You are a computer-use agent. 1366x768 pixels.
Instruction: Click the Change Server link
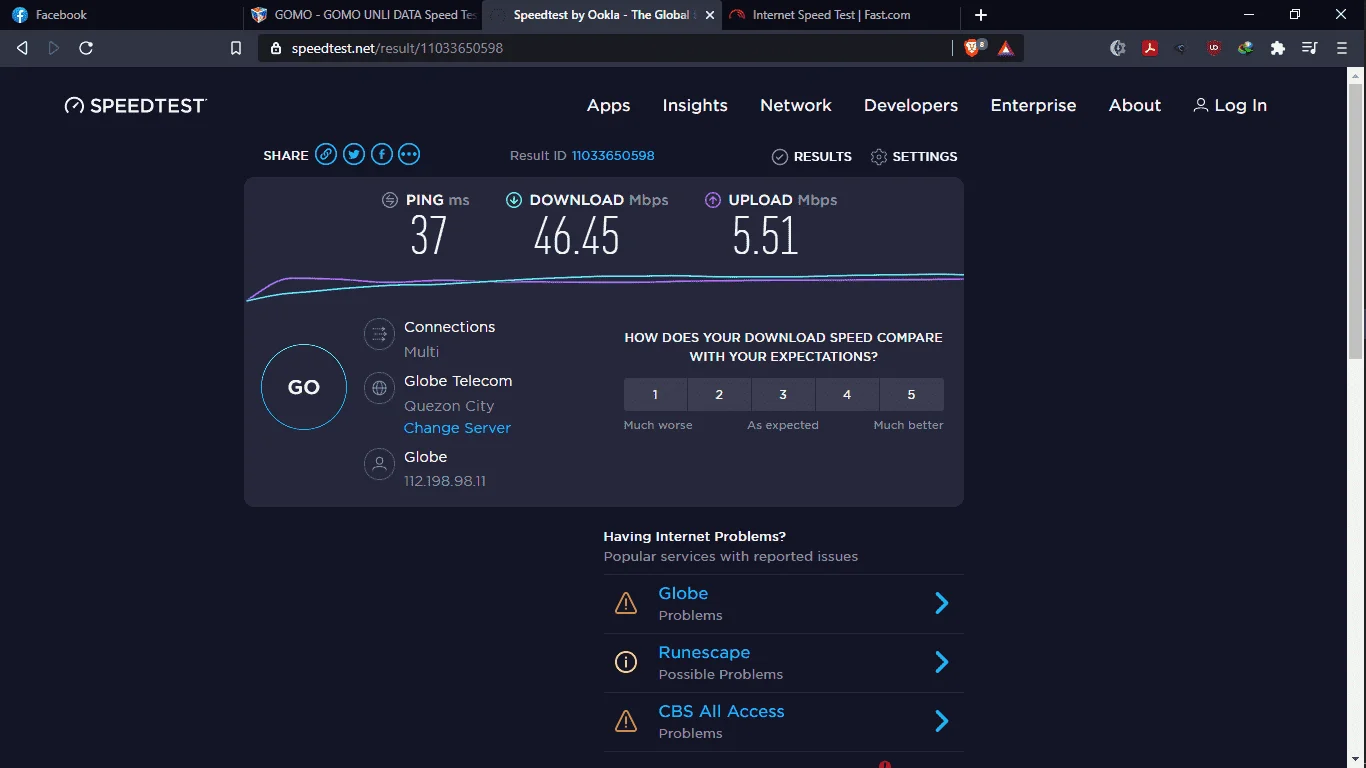coord(457,428)
